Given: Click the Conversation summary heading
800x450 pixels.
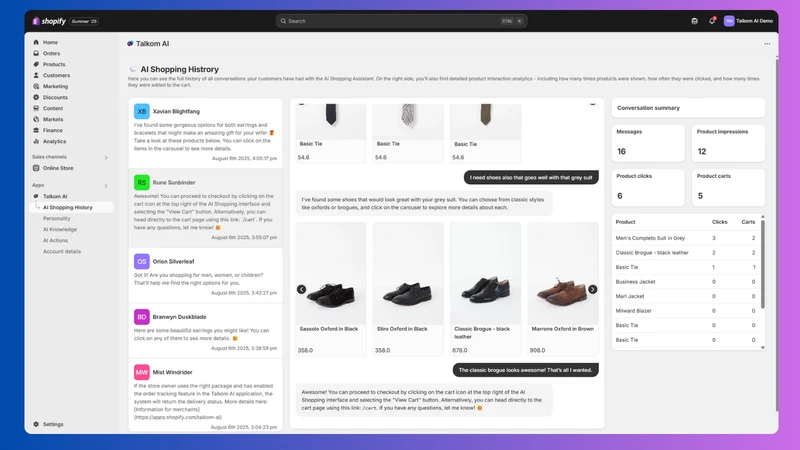Looking at the screenshot, I should pos(648,108).
